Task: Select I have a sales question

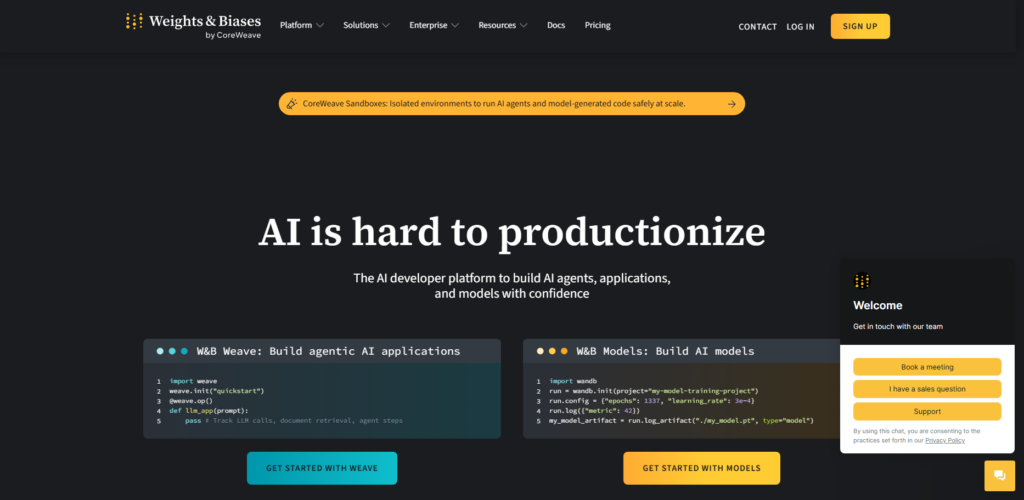Action: (x=927, y=389)
